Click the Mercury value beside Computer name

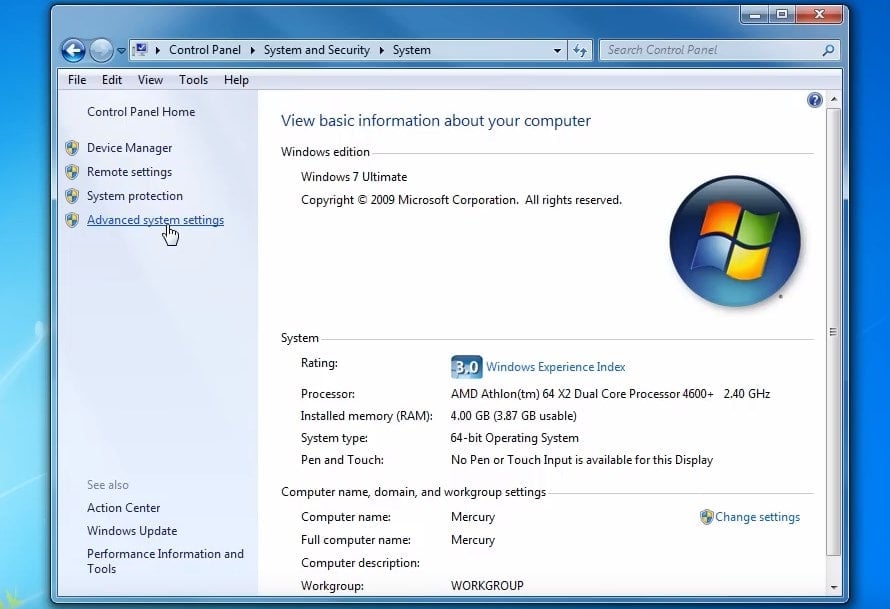click(473, 517)
